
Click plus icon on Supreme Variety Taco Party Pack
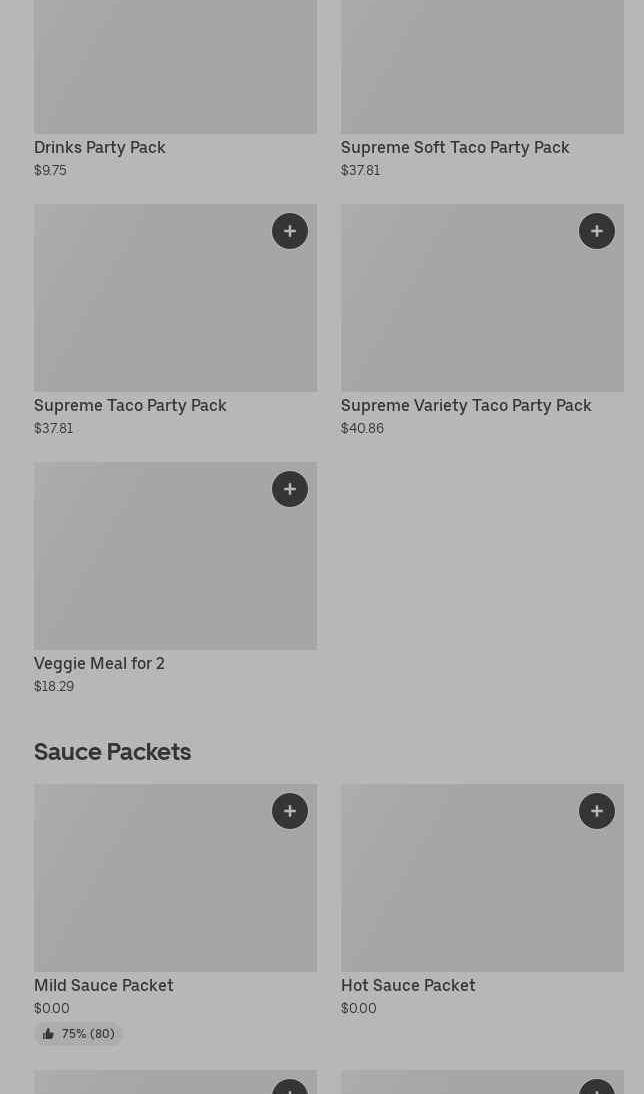click(x=597, y=231)
